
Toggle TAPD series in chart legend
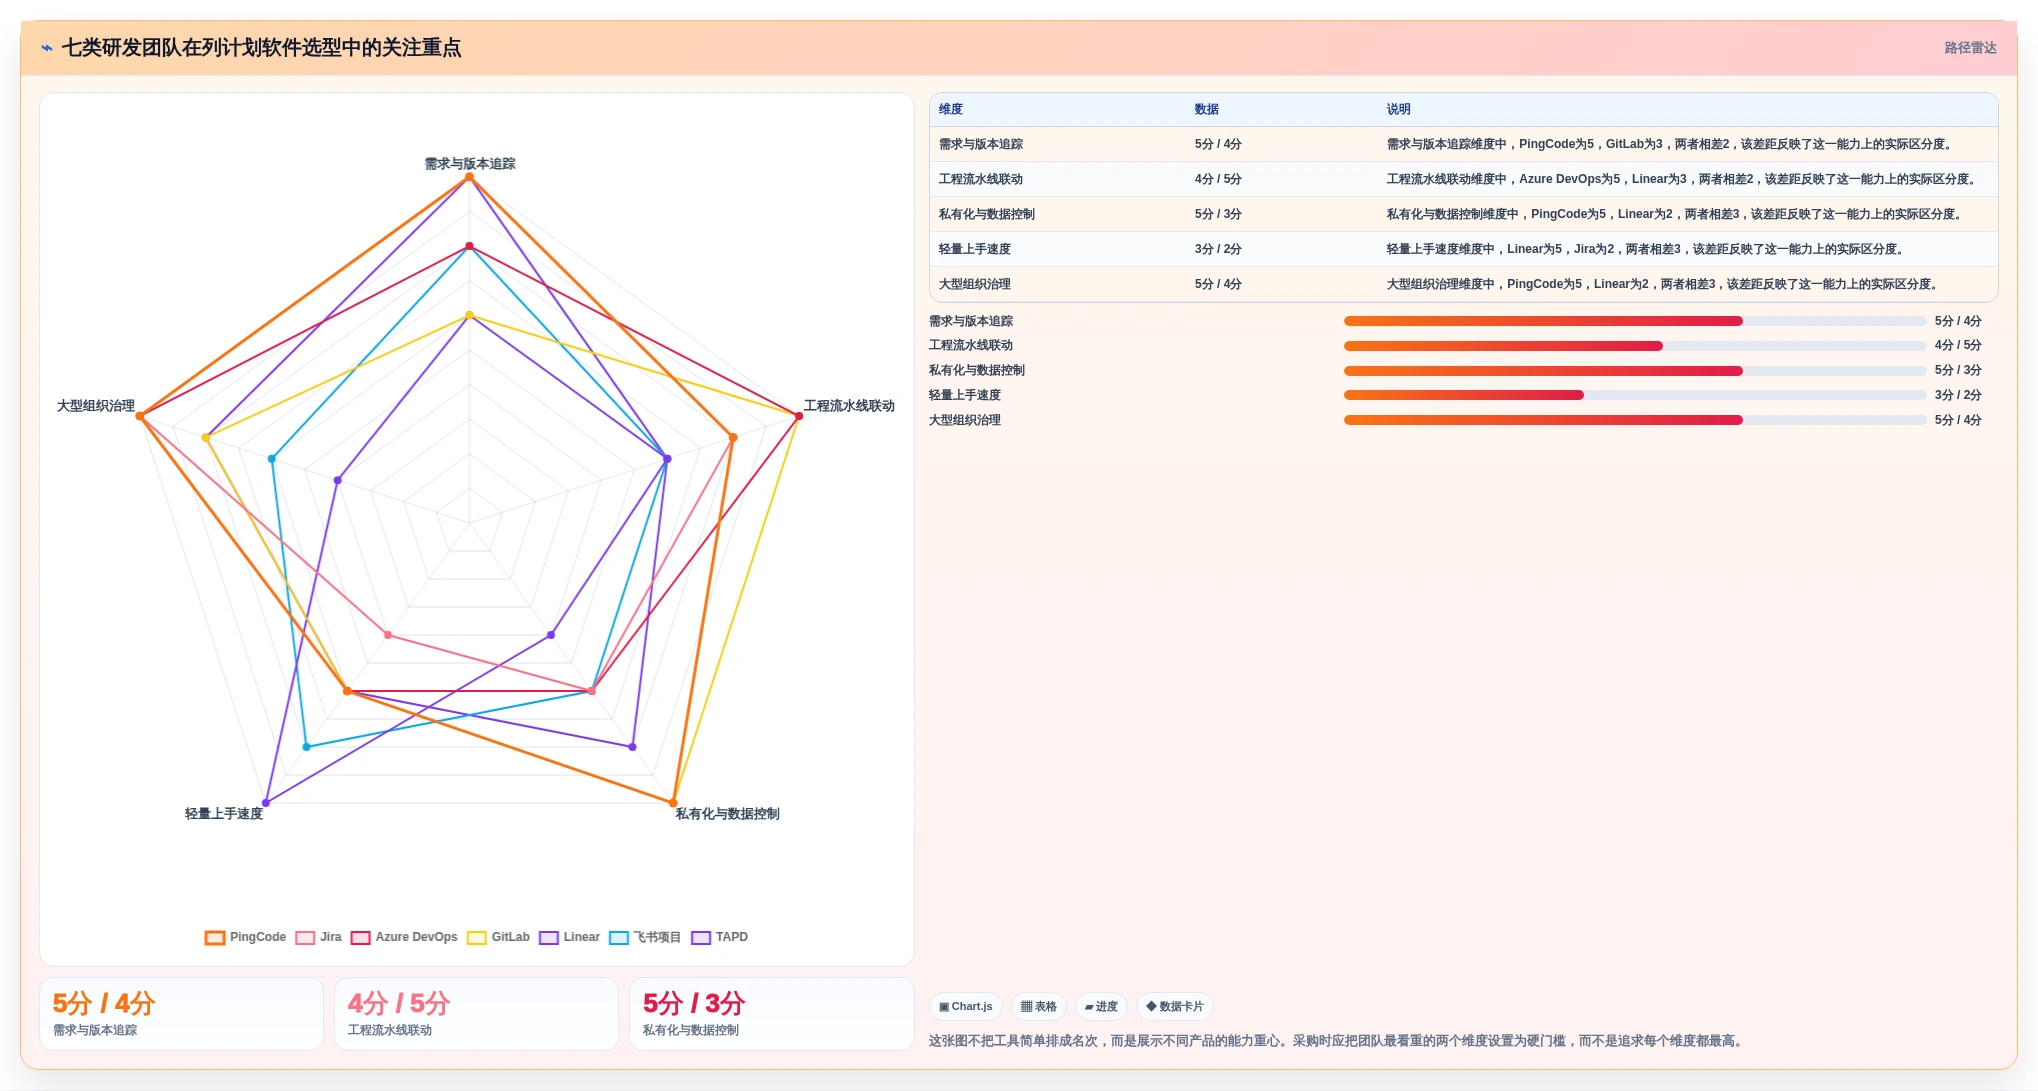719,937
